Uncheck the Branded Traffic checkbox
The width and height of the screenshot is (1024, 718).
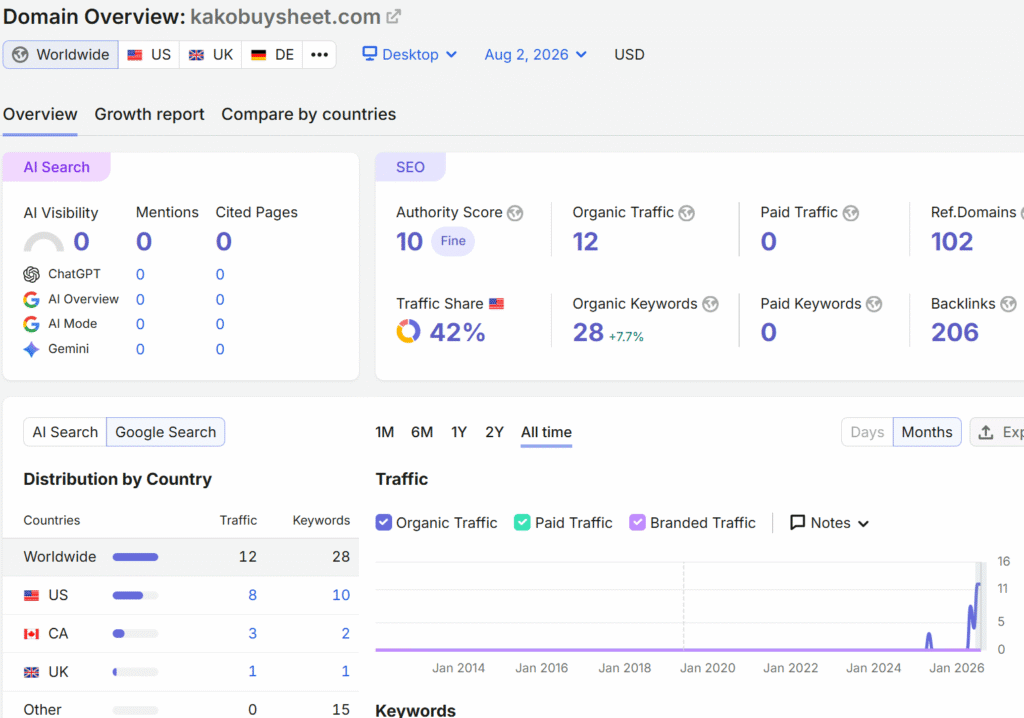(x=637, y=523)
